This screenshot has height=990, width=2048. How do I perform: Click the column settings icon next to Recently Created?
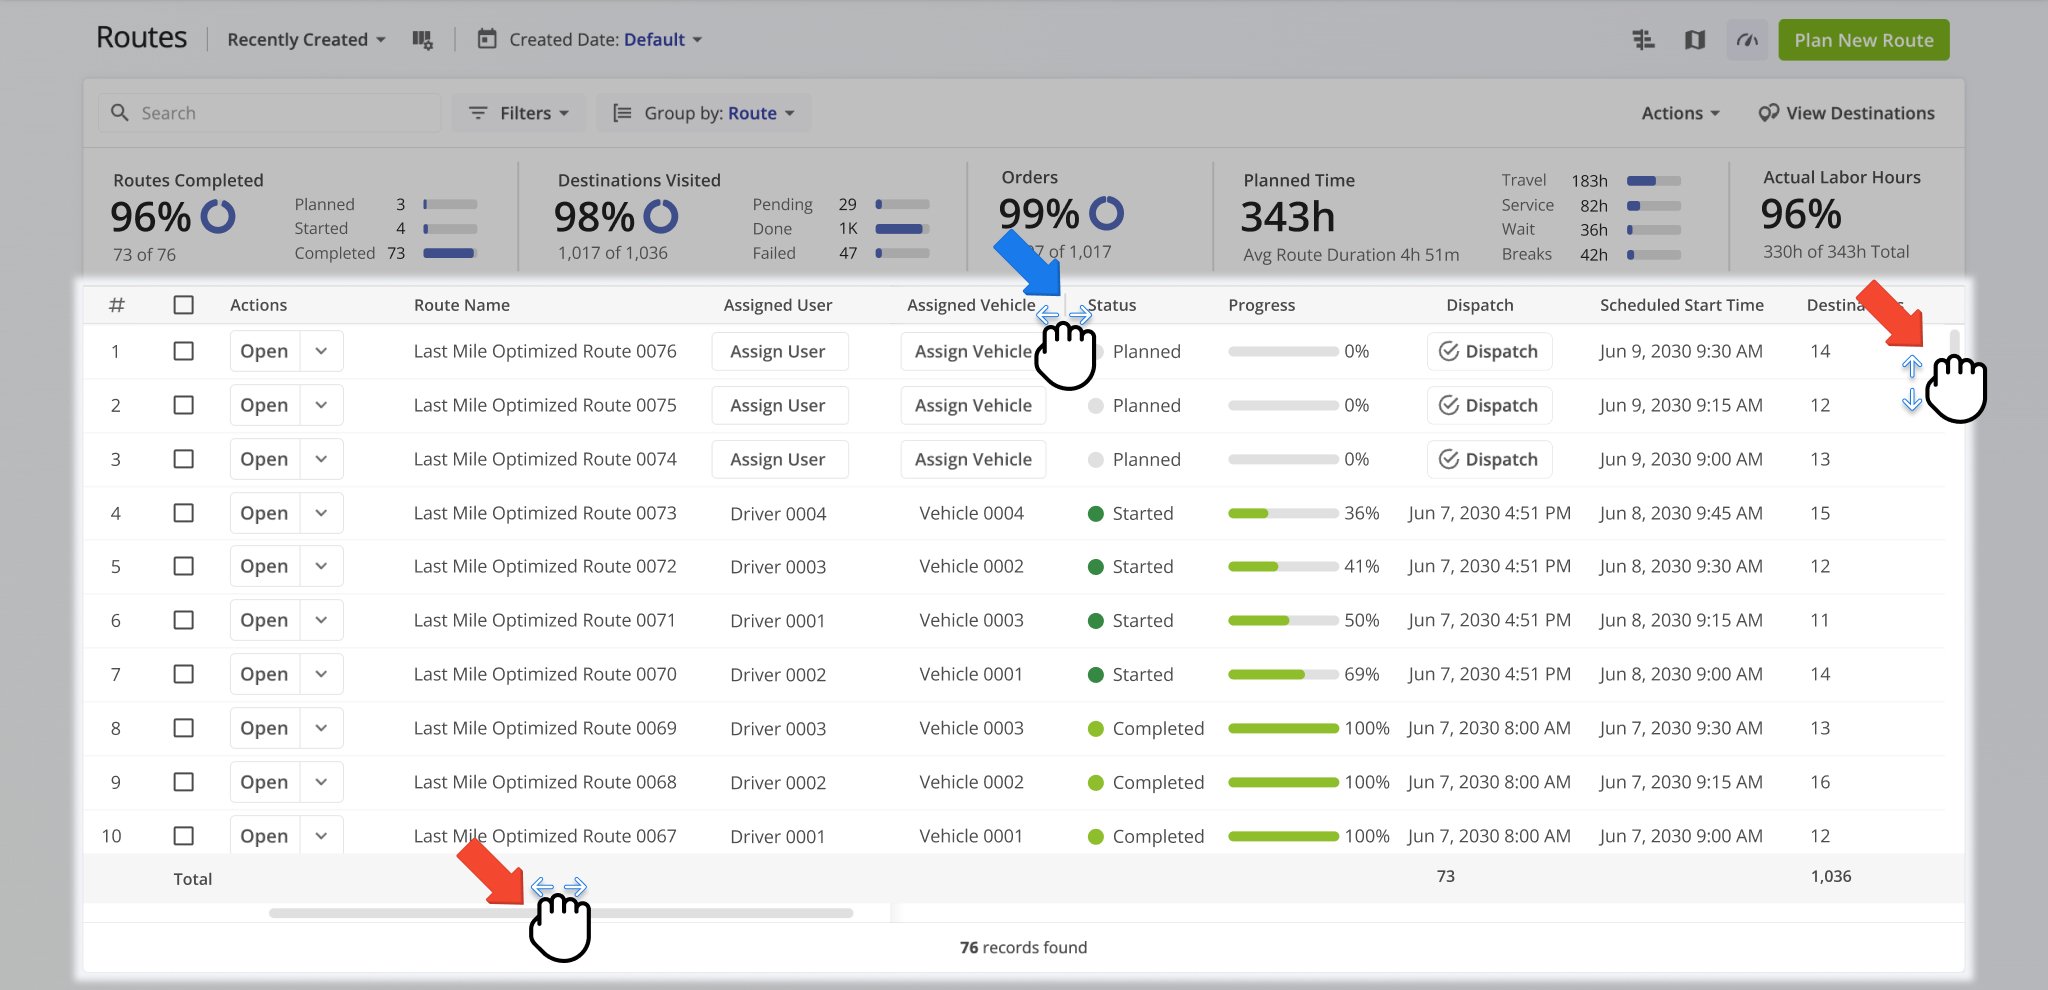click(423, 39)
